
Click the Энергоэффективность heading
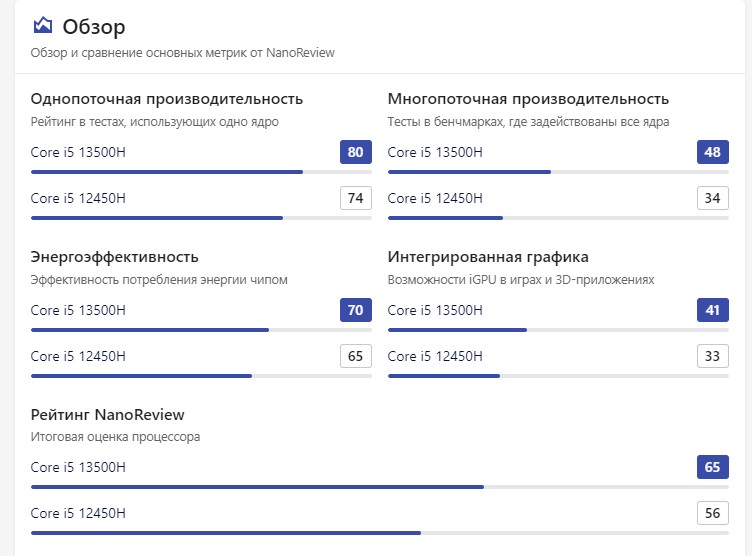pos(114,257)
